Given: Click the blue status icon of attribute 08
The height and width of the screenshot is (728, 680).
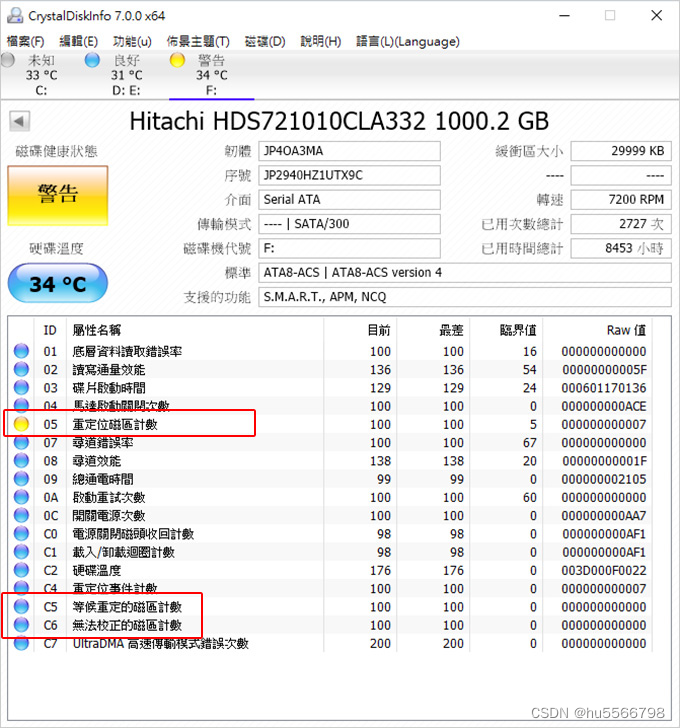Looking at the screenshot, I should click(21, 460).
